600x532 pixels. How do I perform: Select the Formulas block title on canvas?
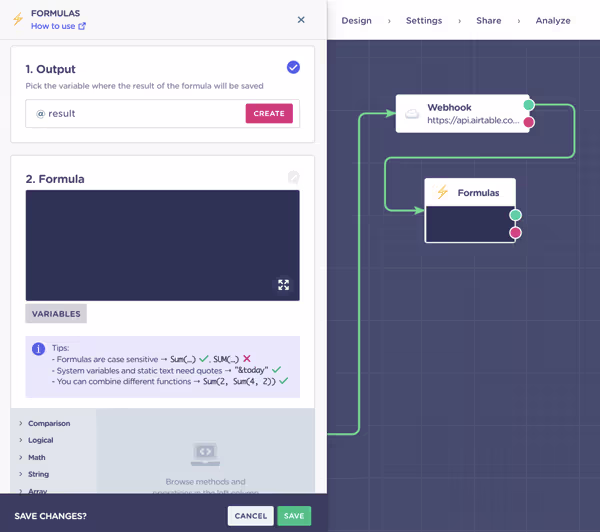click(x=478, y=193)
